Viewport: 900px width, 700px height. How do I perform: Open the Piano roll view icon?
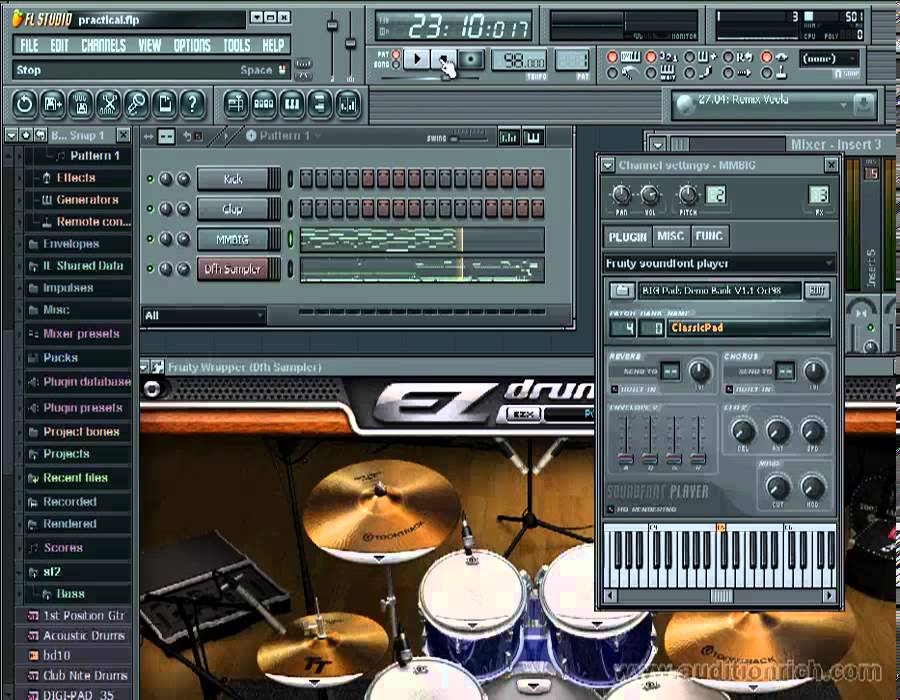(x=292, y=104)
